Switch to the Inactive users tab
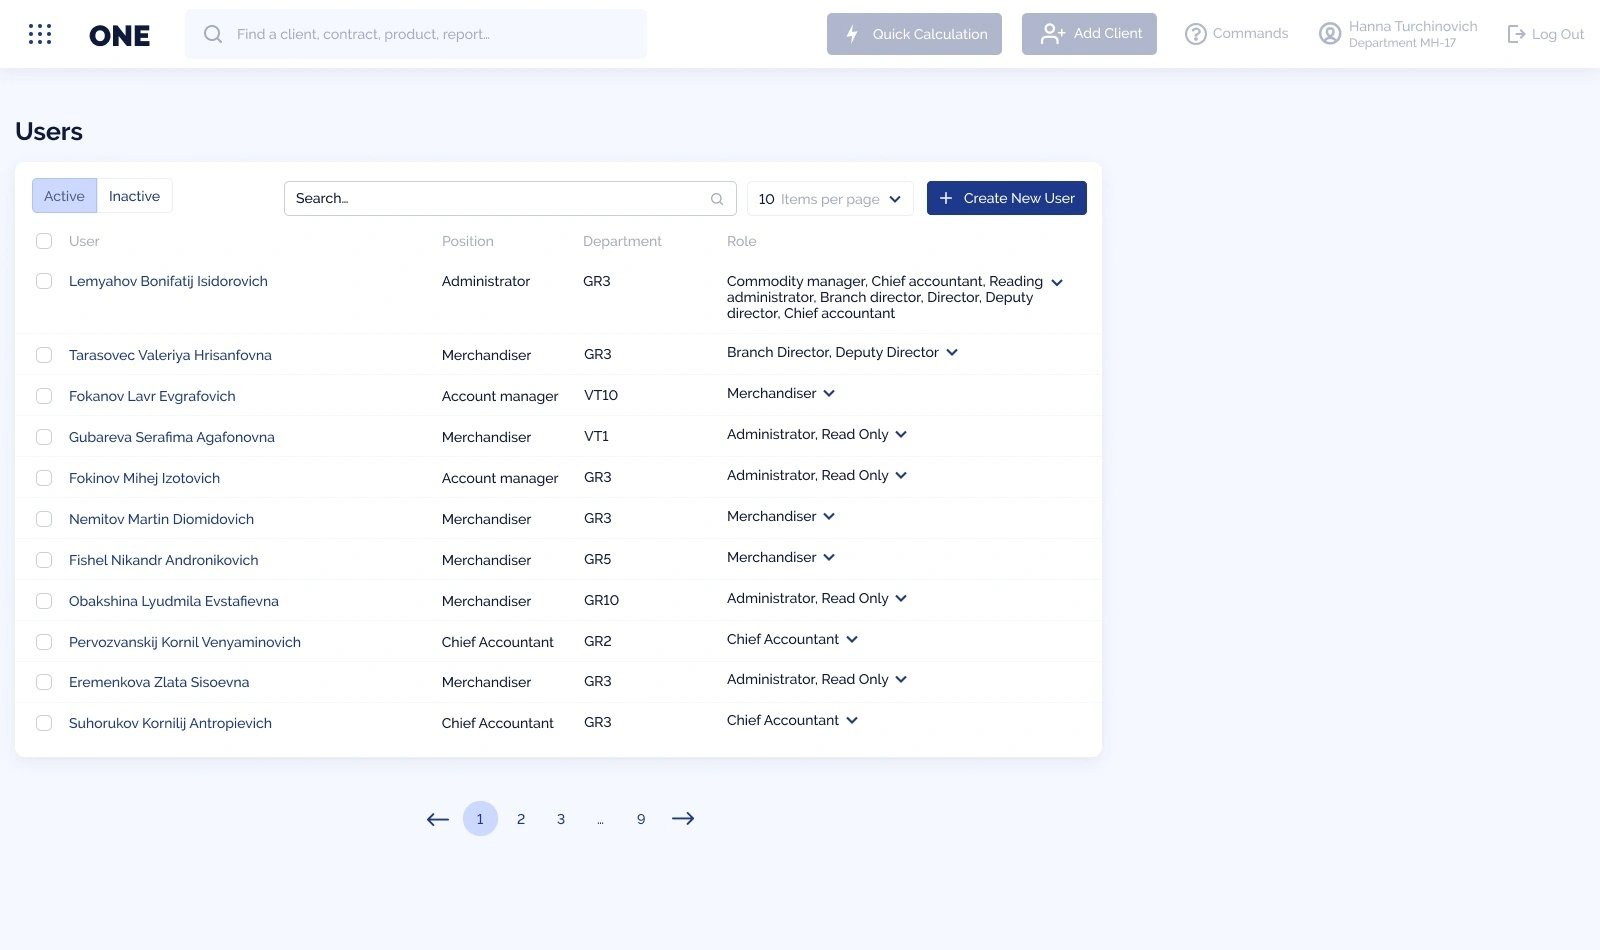1600x950 pixels. coord(134,196)
